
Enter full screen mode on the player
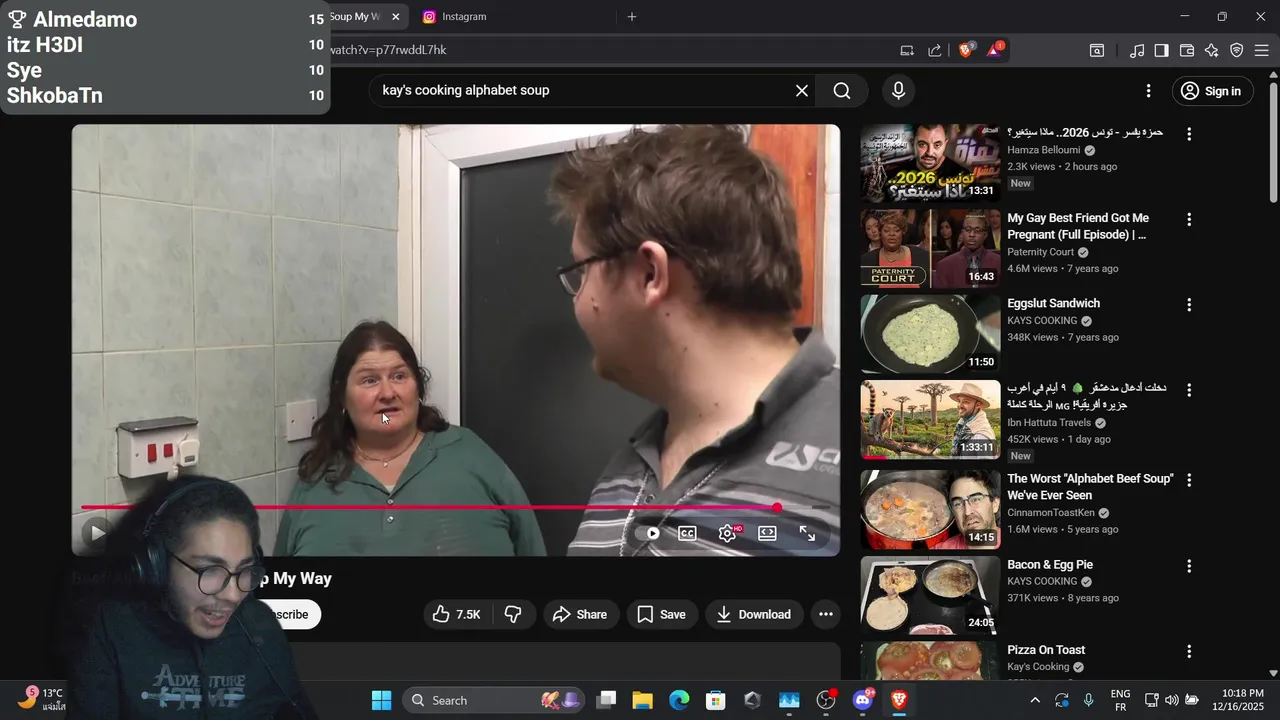click(x=807, y=533)
